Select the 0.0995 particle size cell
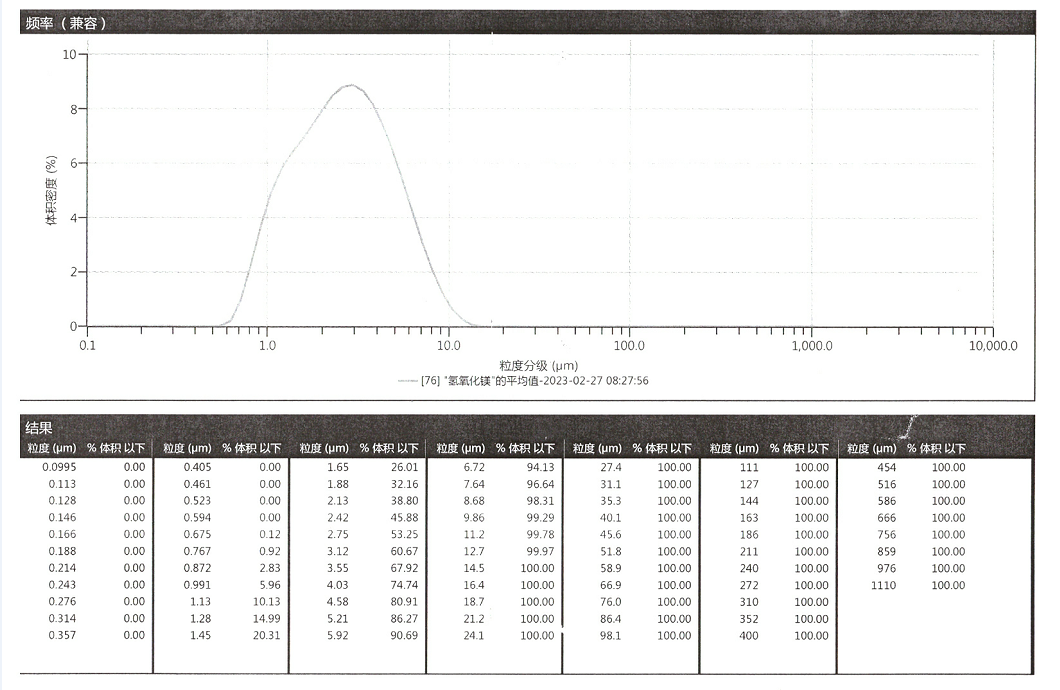This screenshot has height=690, width=1060. pos(59,467)
